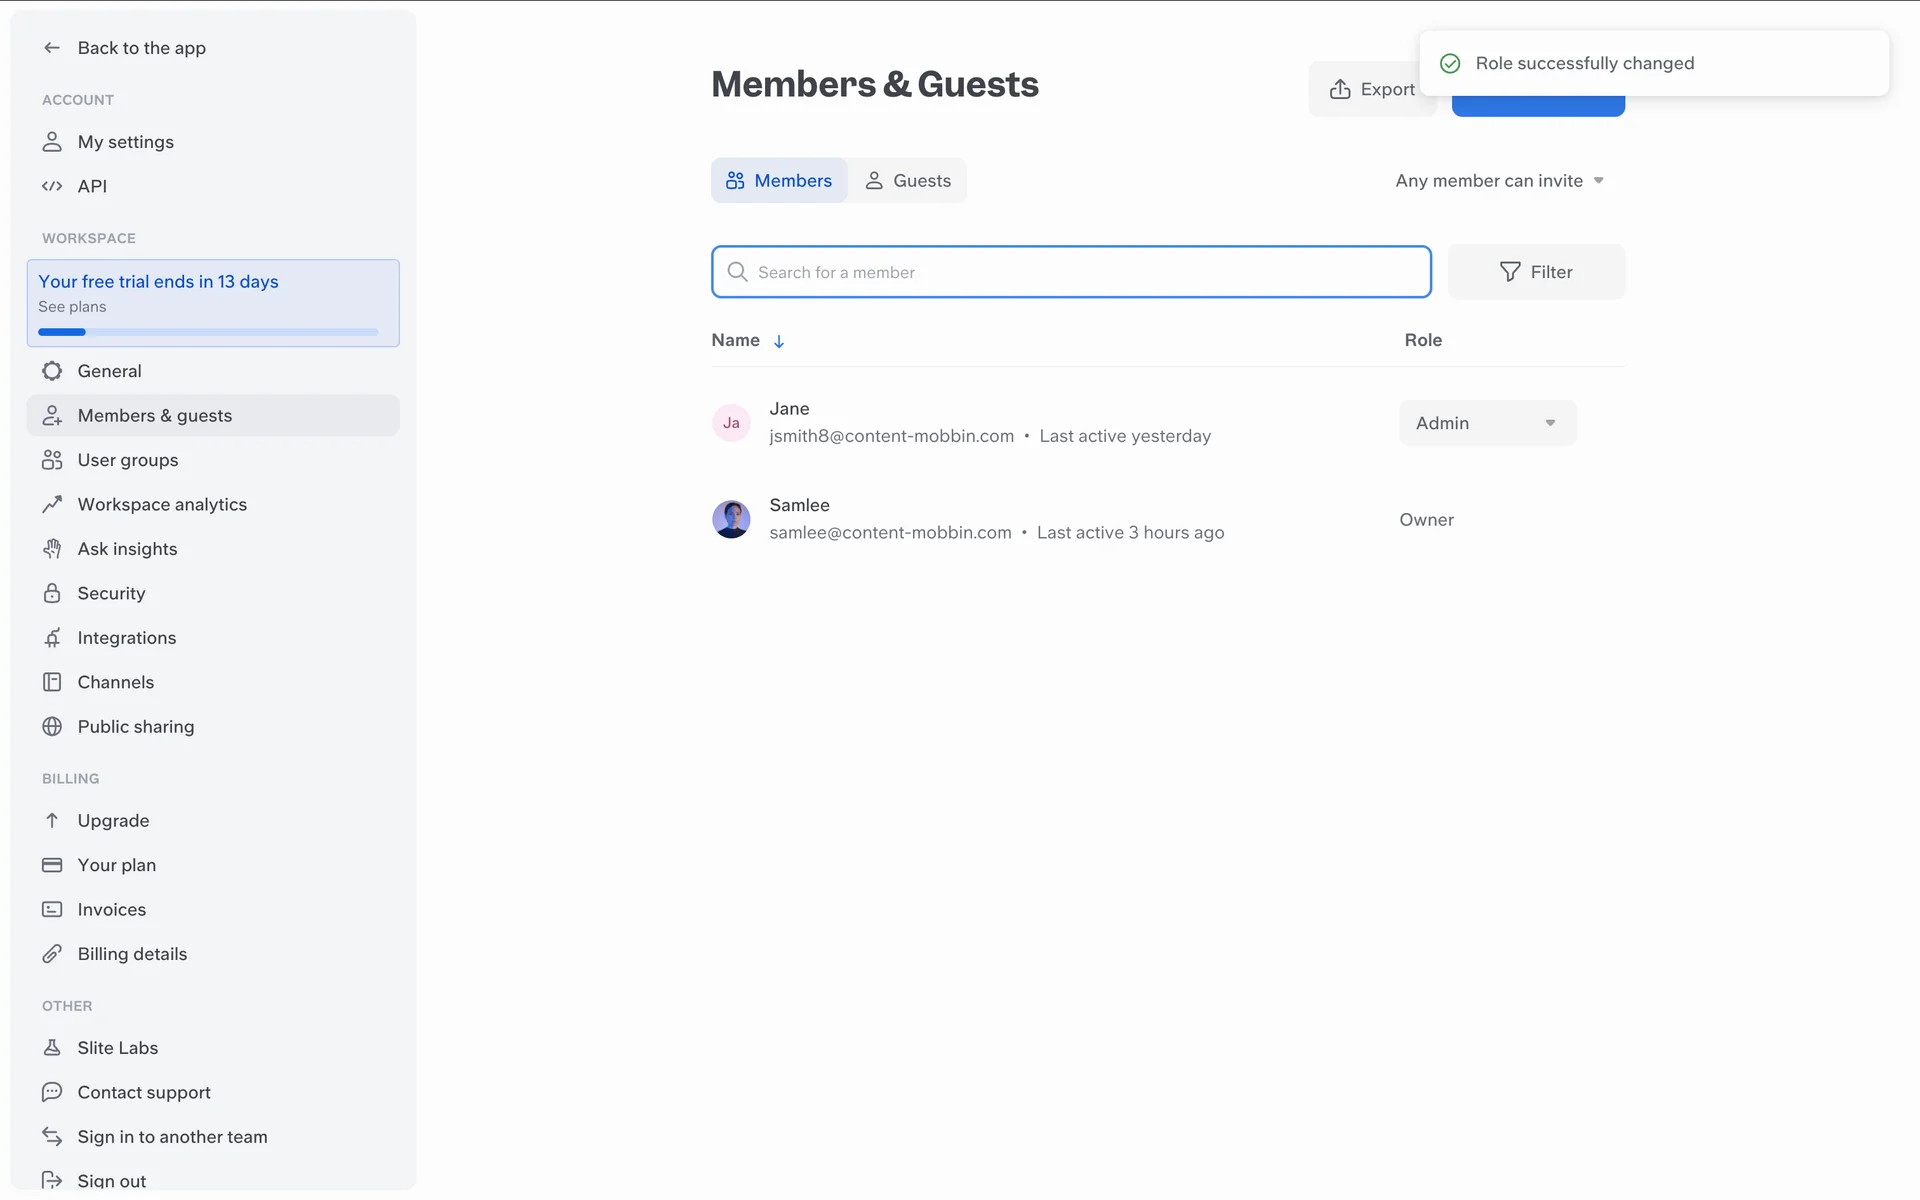Switch to the Guests tab
The height and width of the screenshot is (1200, 1920).
908,181
